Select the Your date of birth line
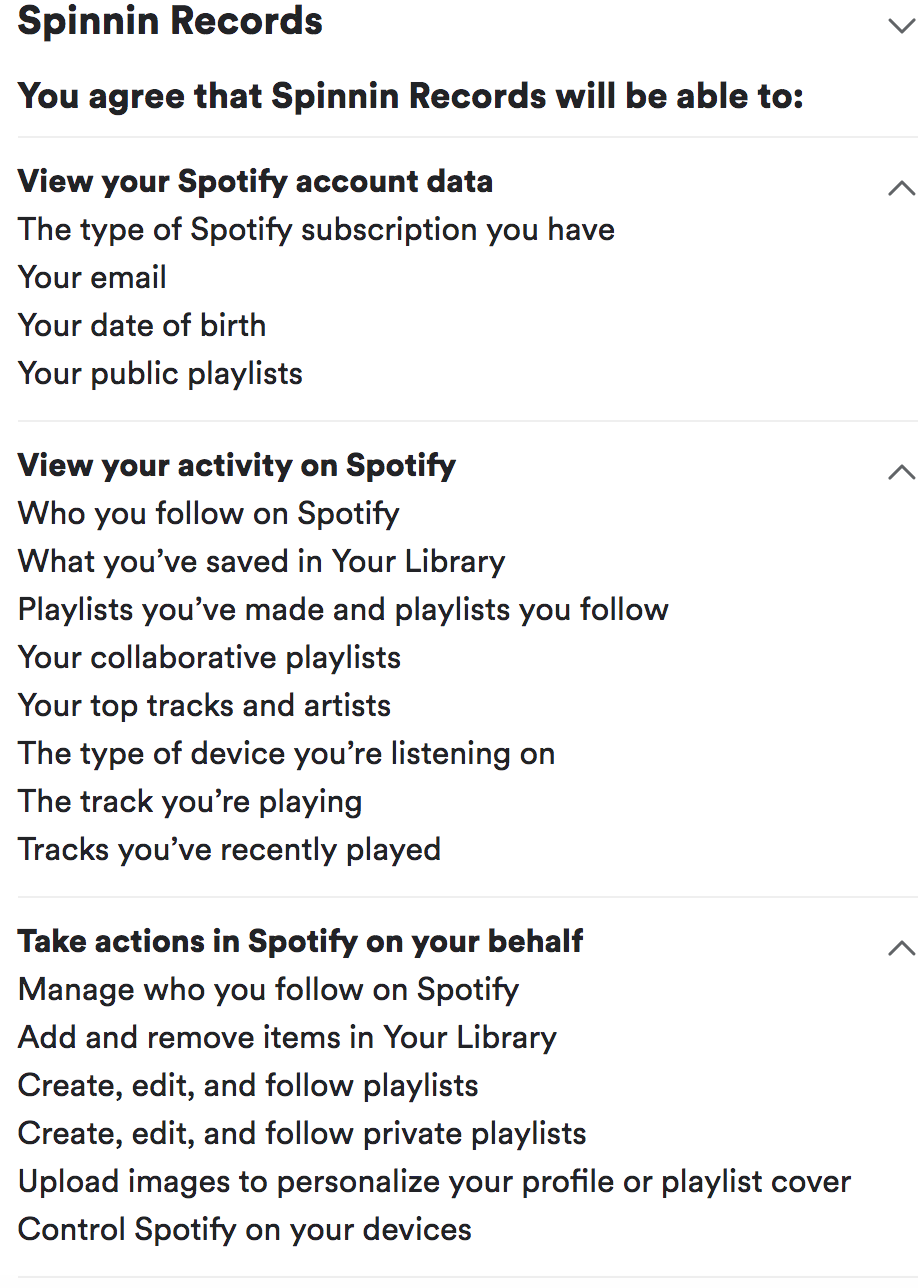Screen dimensions: 918x1288 click(142, 325)
